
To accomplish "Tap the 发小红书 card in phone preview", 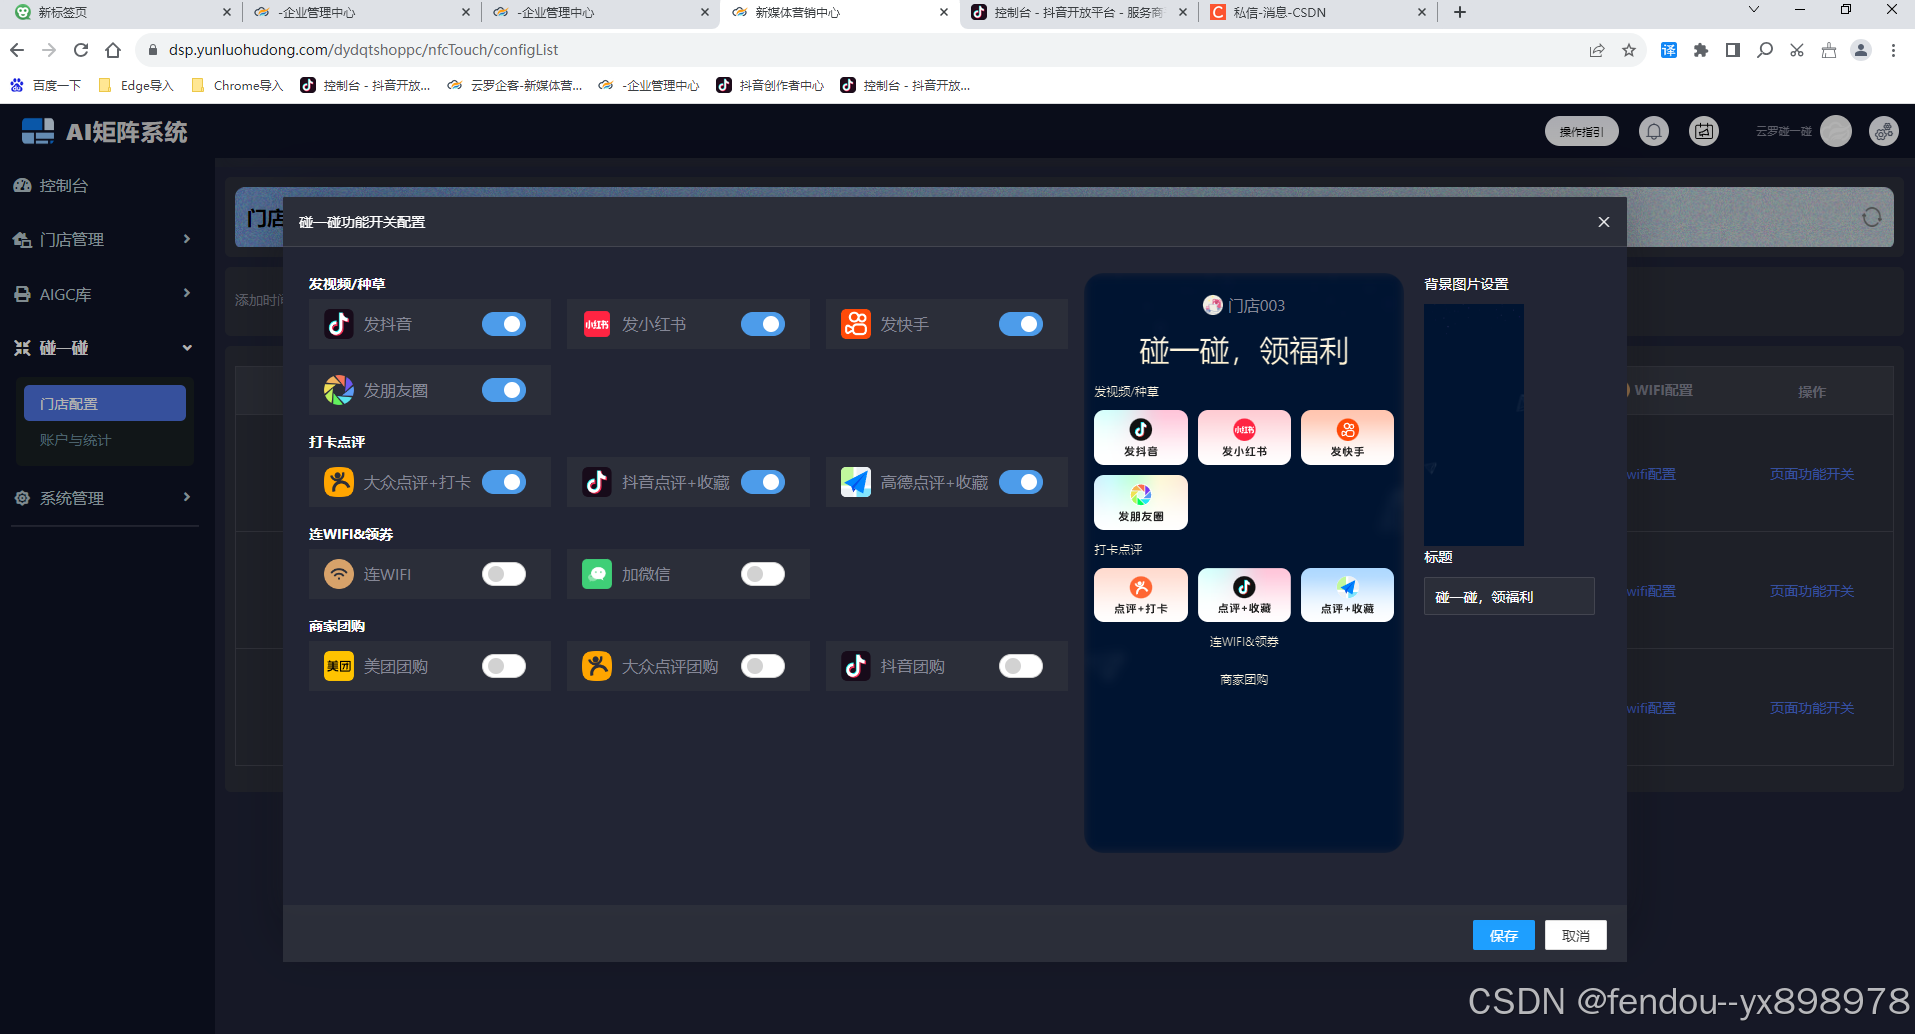I will click(1244, 437).
